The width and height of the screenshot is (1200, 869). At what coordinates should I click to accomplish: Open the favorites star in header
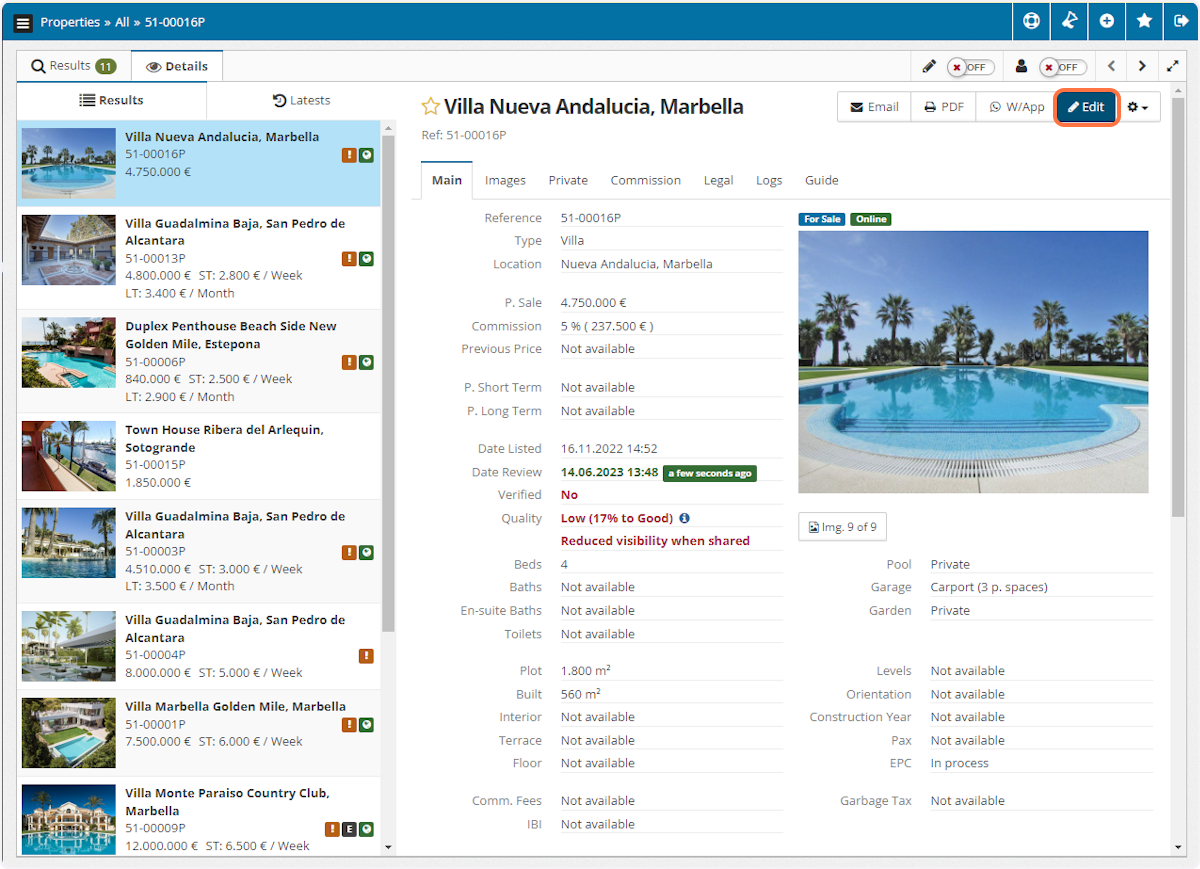pos(1144,21)
